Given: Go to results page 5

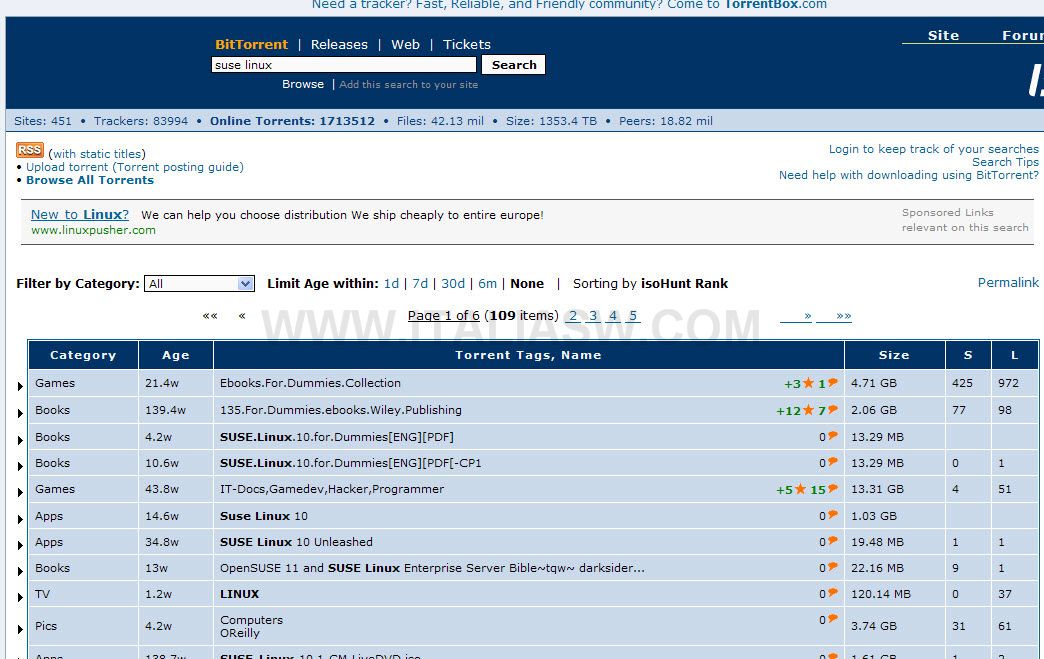Looking at the screenshot, I should pos(633,316).
